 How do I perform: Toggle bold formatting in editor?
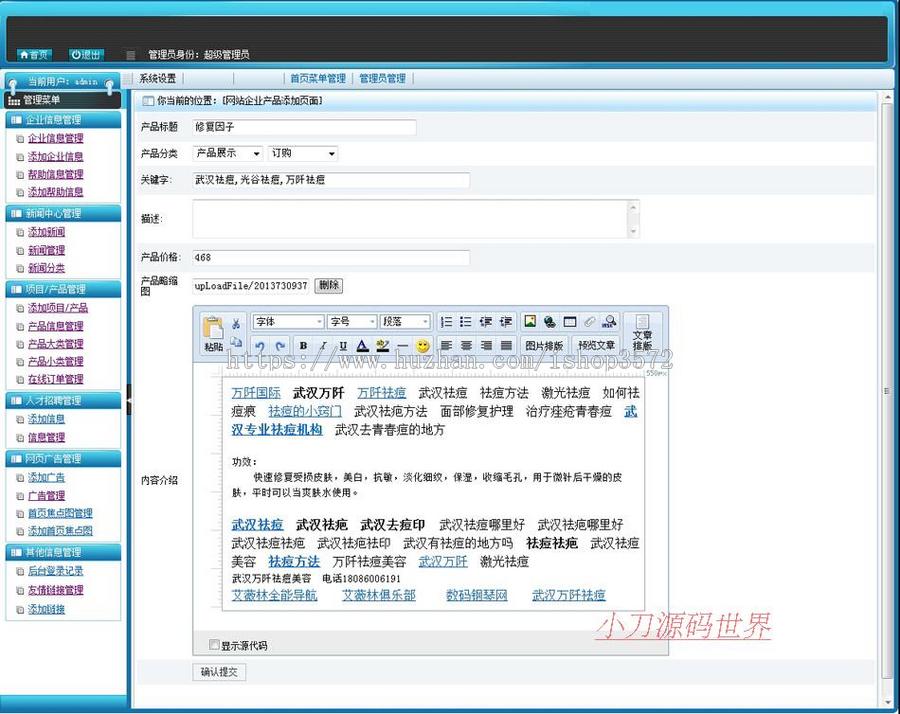click(x=303, y=346)
